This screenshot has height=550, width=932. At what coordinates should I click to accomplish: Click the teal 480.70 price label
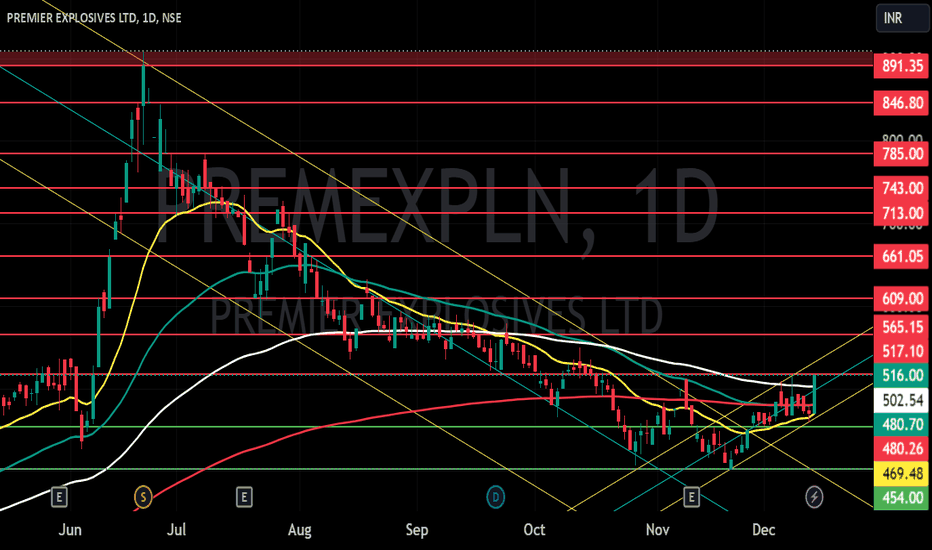click(x=900, y=425)
